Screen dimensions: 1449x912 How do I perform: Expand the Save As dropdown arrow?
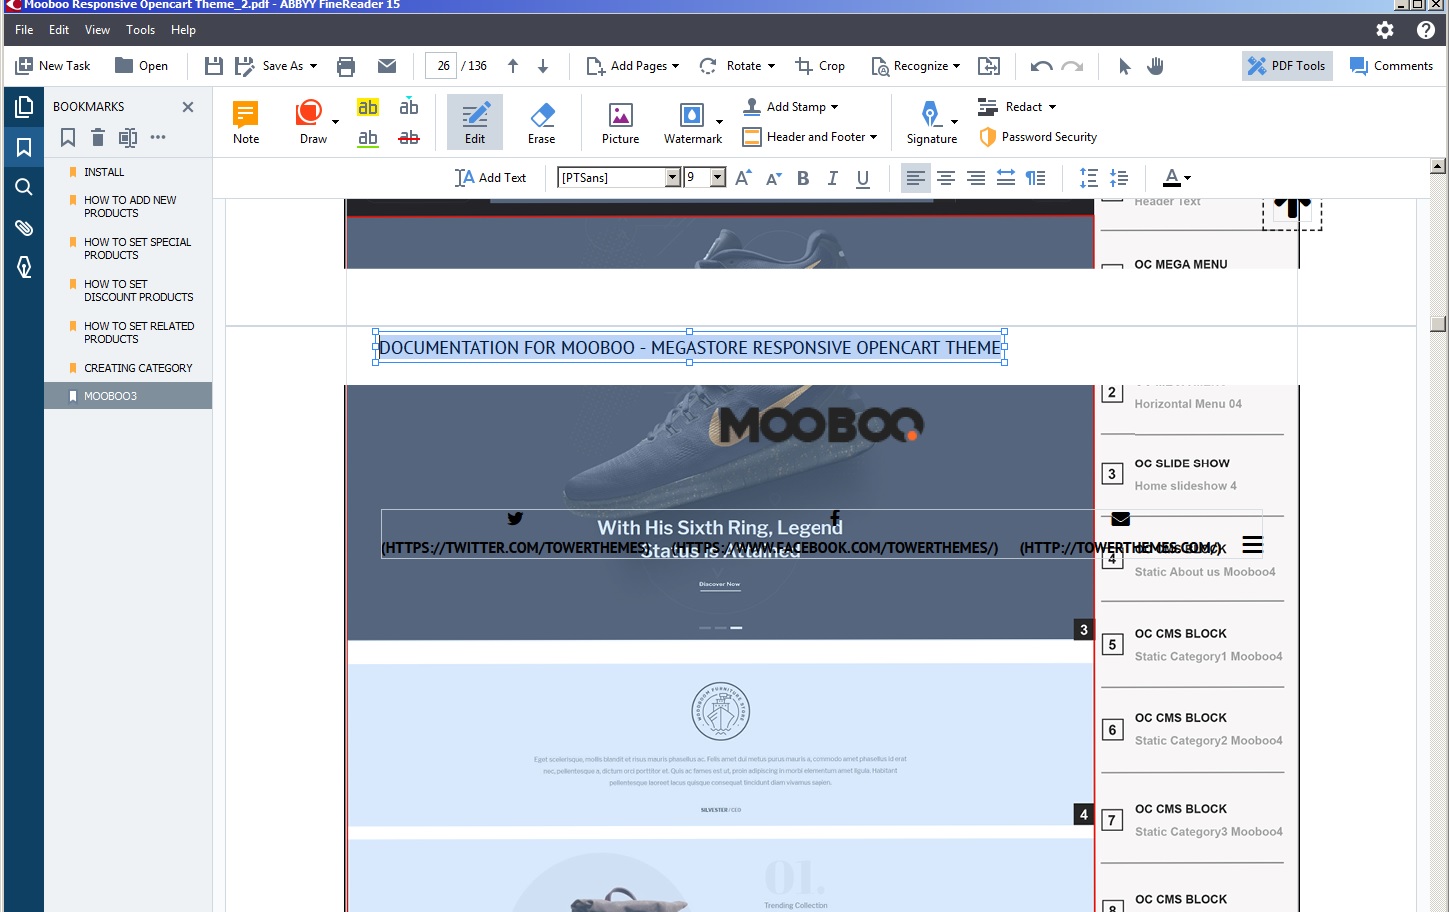point(313,66)
